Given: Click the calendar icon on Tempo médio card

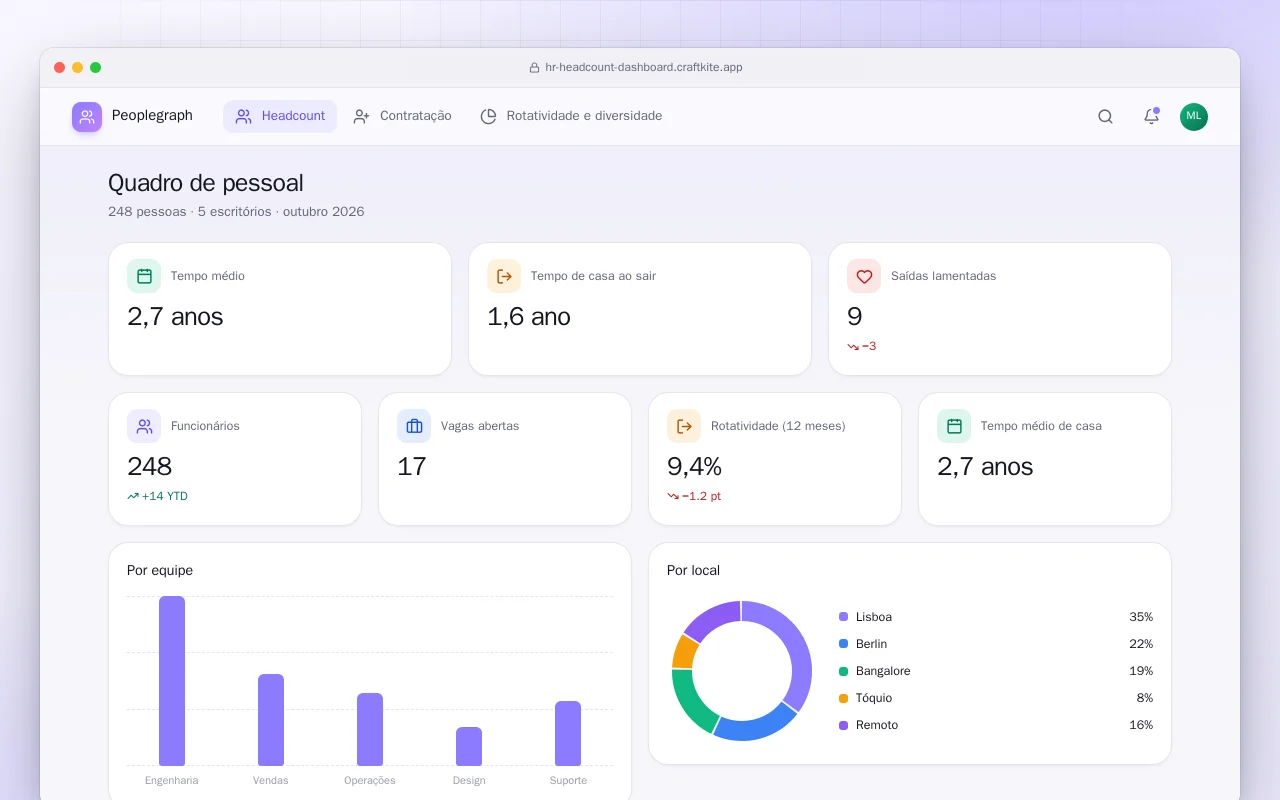Looking at the screenshot, I should pyautogui.click(x=144, y=276).
